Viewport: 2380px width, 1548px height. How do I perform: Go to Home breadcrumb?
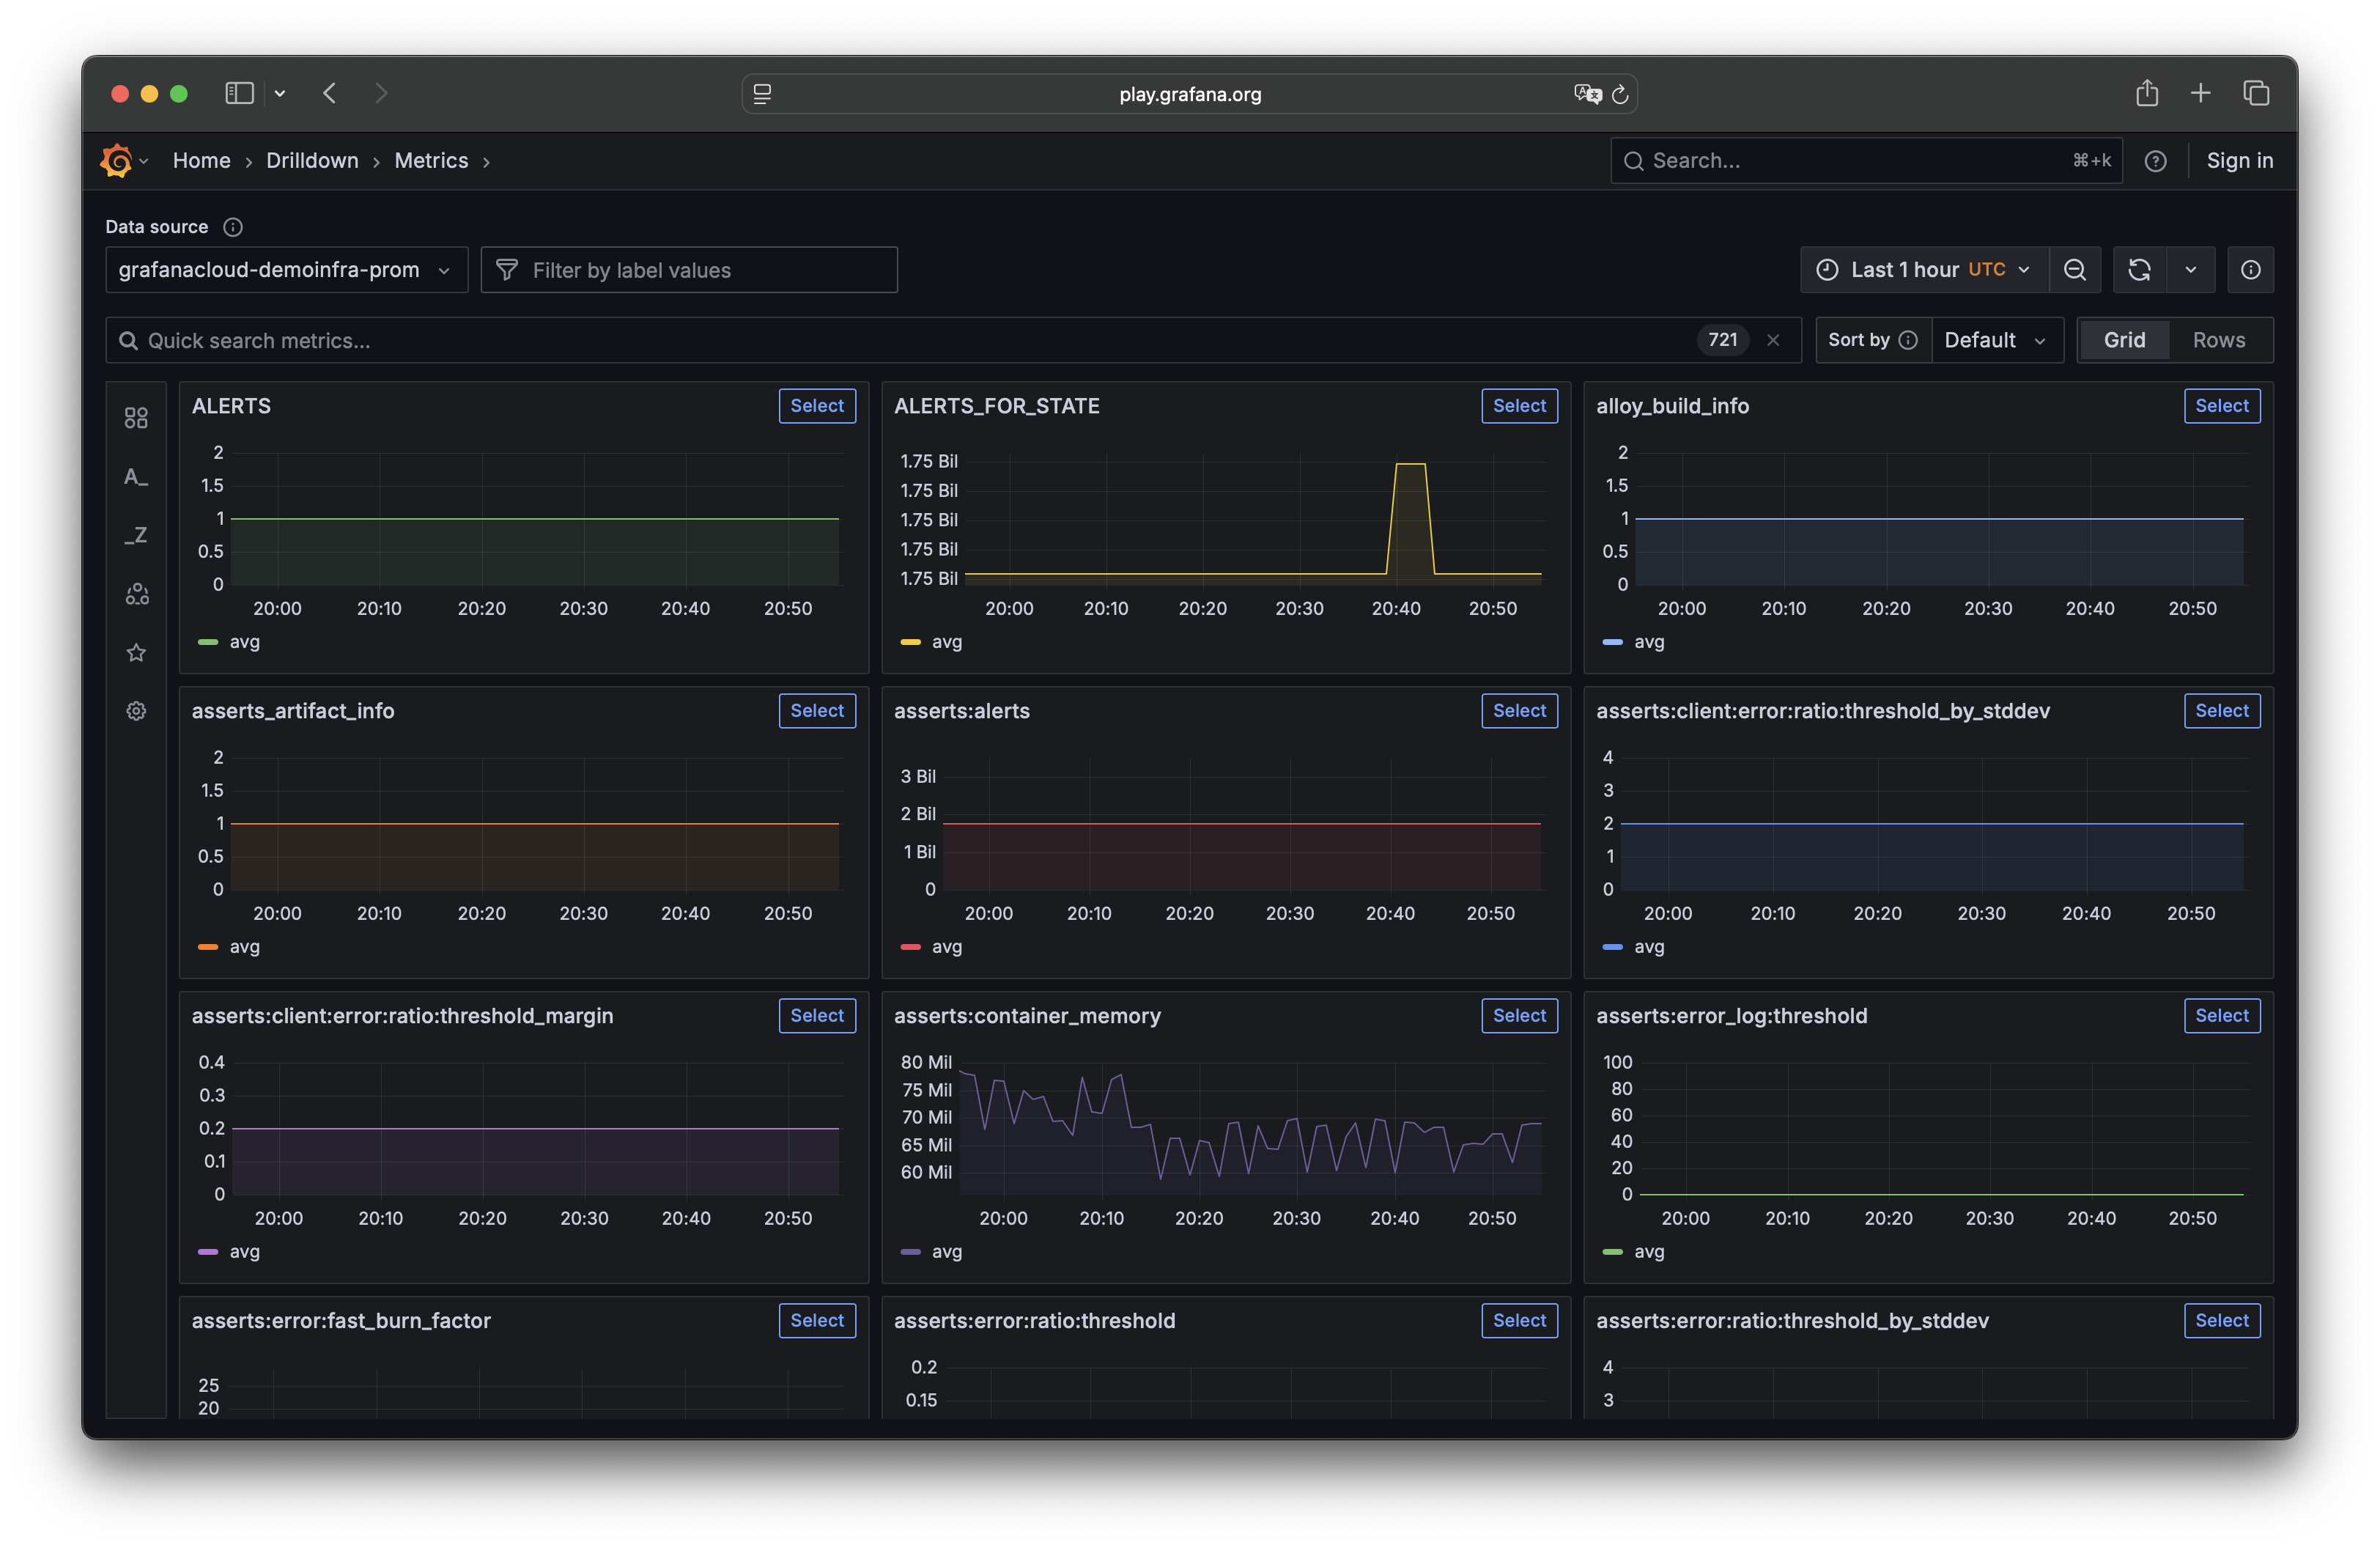201,161
